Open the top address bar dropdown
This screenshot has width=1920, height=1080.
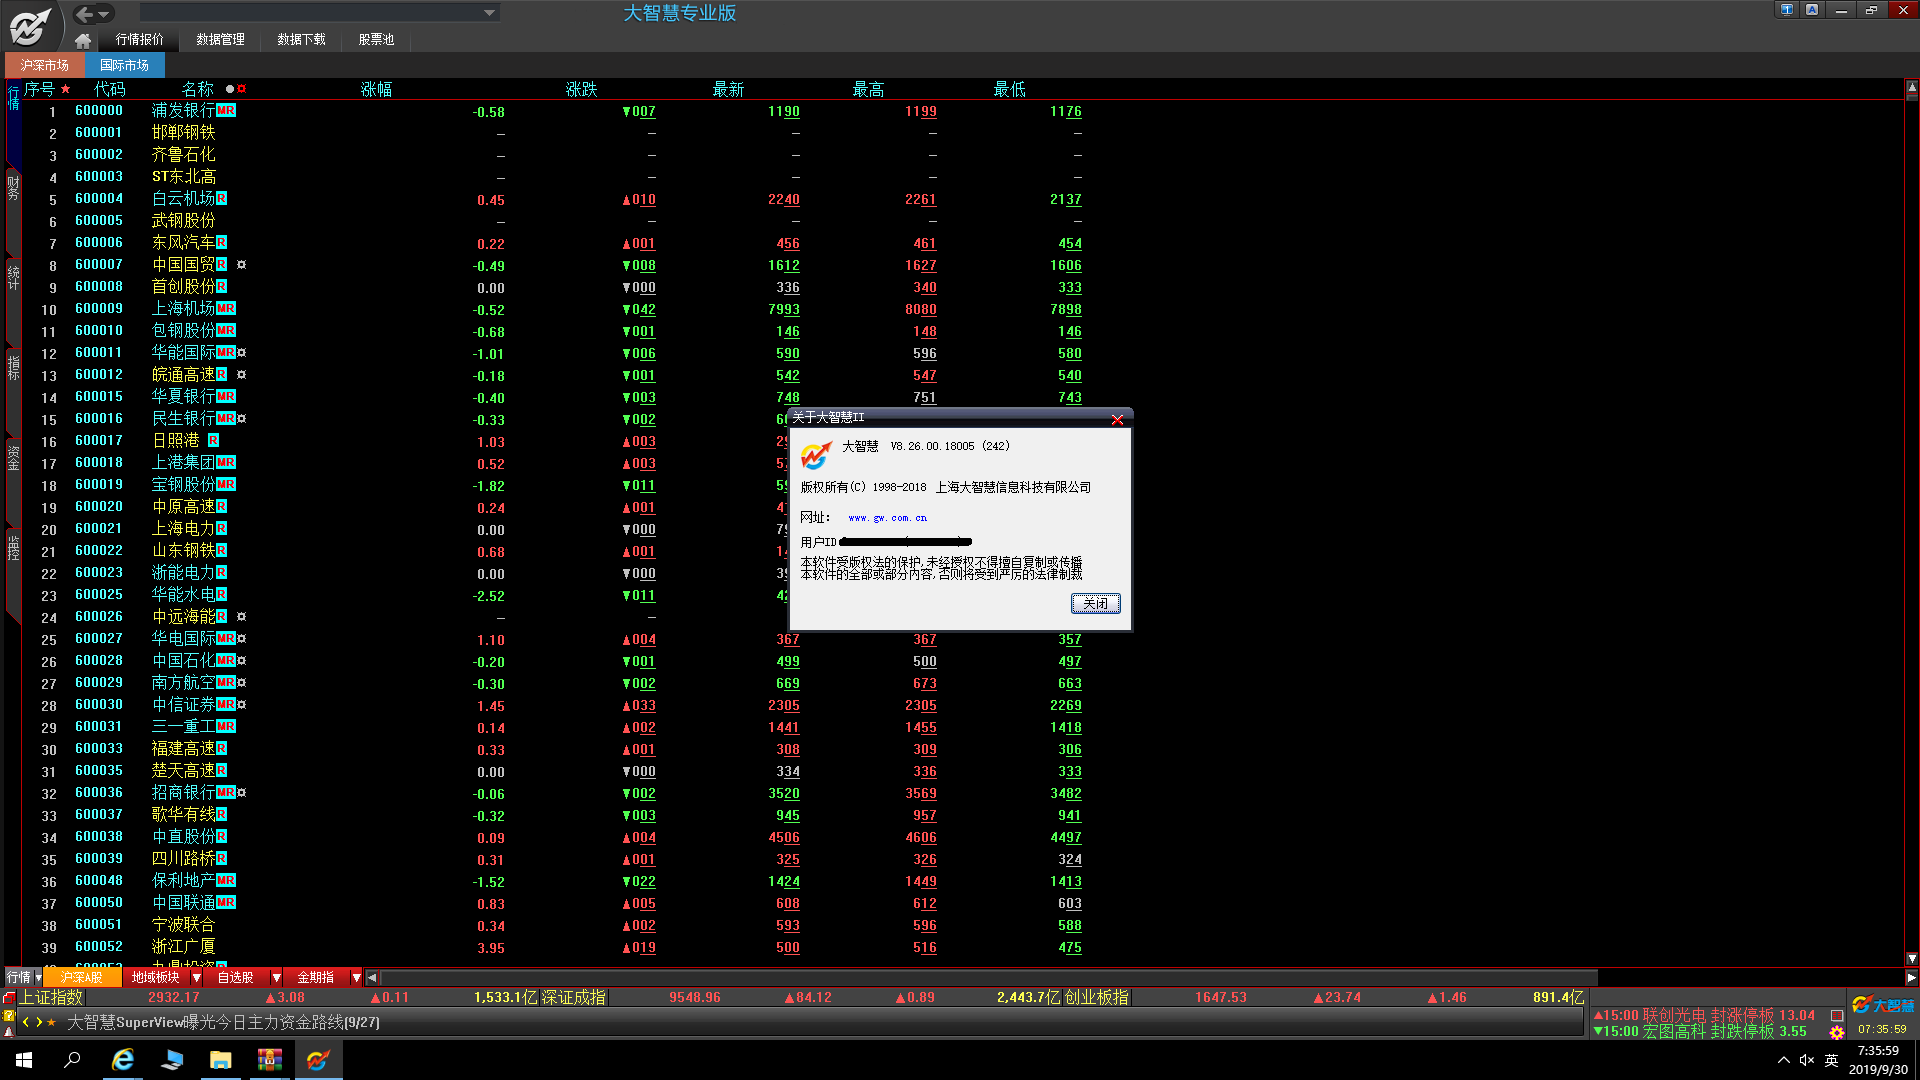coord(489,13)
